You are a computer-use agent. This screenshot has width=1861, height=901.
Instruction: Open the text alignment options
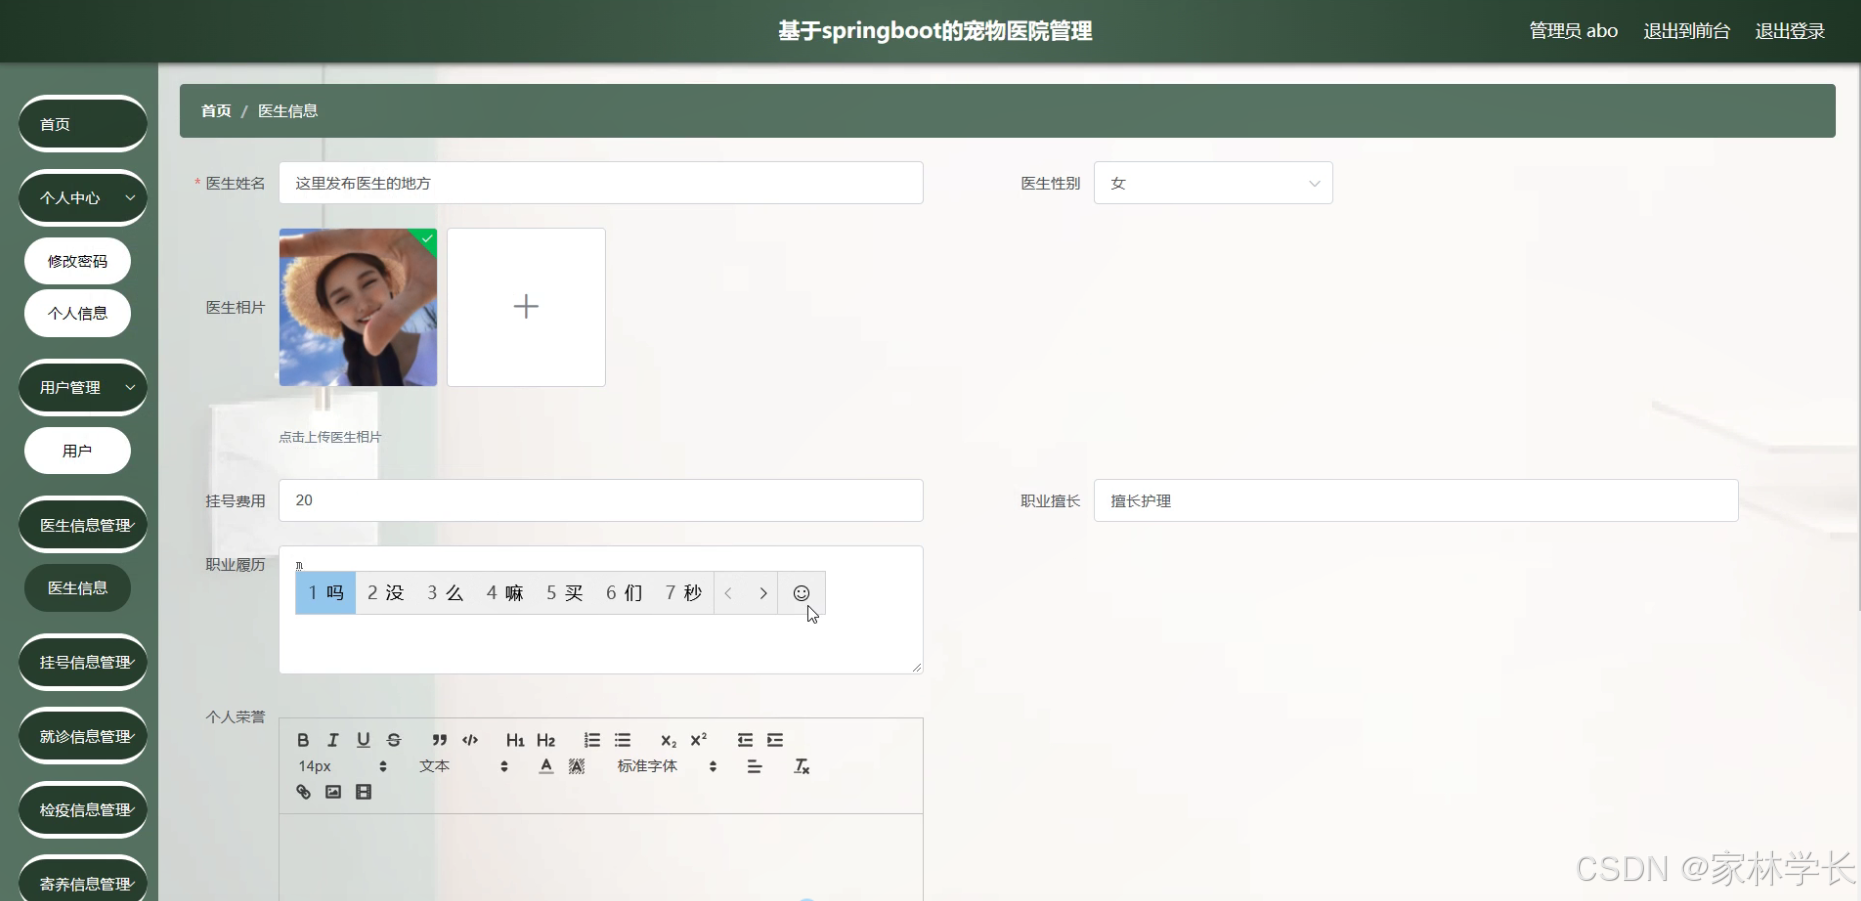754,766
